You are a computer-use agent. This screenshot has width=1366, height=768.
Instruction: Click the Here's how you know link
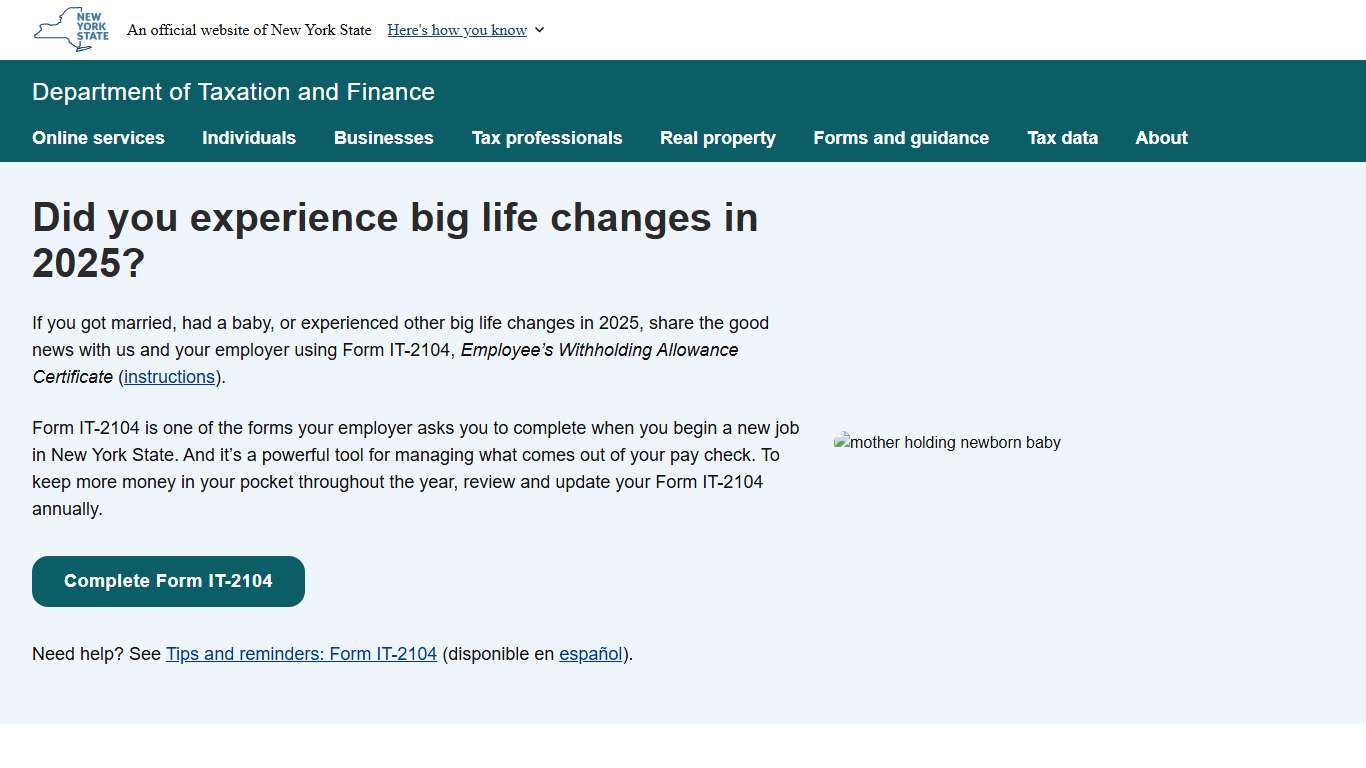[457, 30]
